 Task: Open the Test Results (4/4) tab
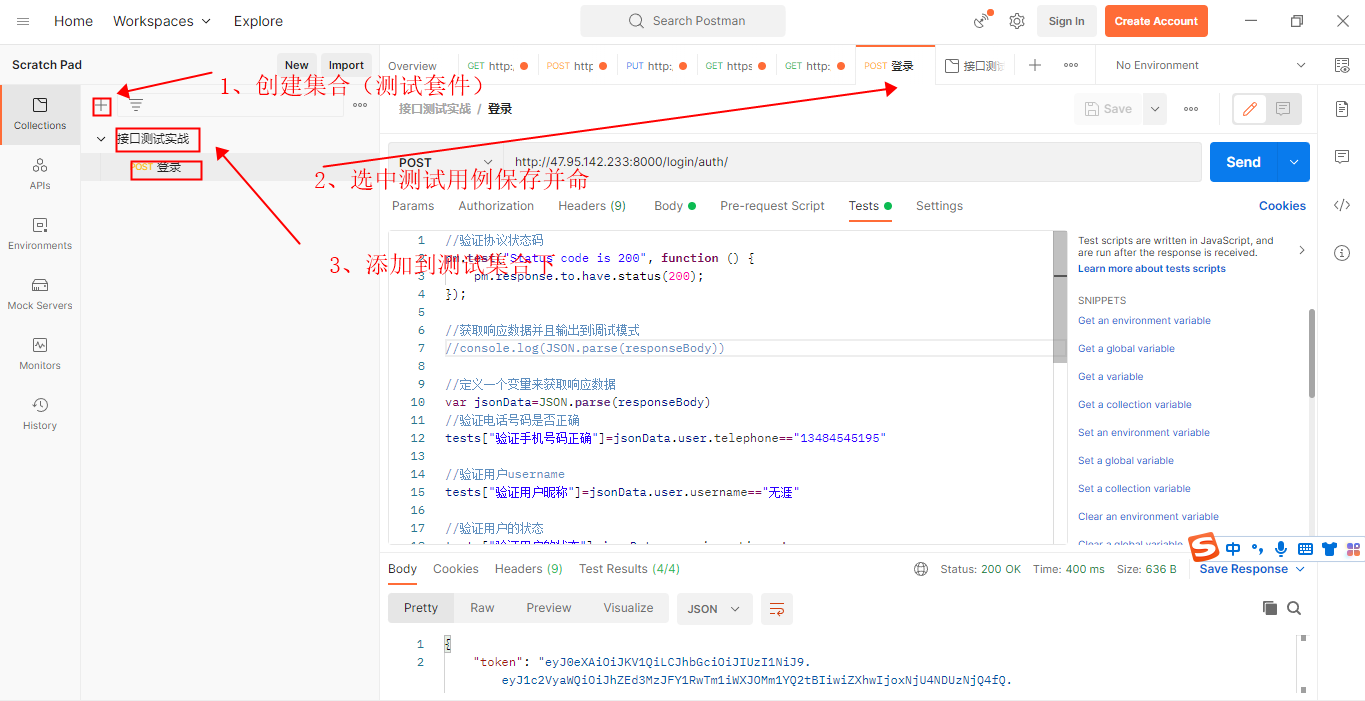pos(629,569)
